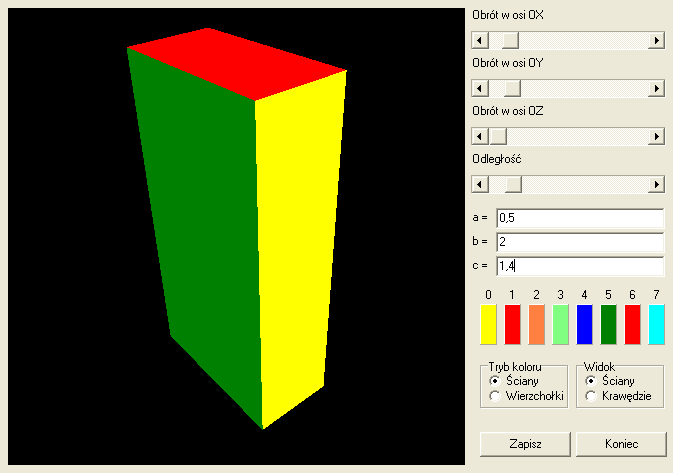Pick the cyan color swatch number 7
Image resolution: width=673 pixels, height=473 pixels.
pyautogui.click(x=656, y=325)
